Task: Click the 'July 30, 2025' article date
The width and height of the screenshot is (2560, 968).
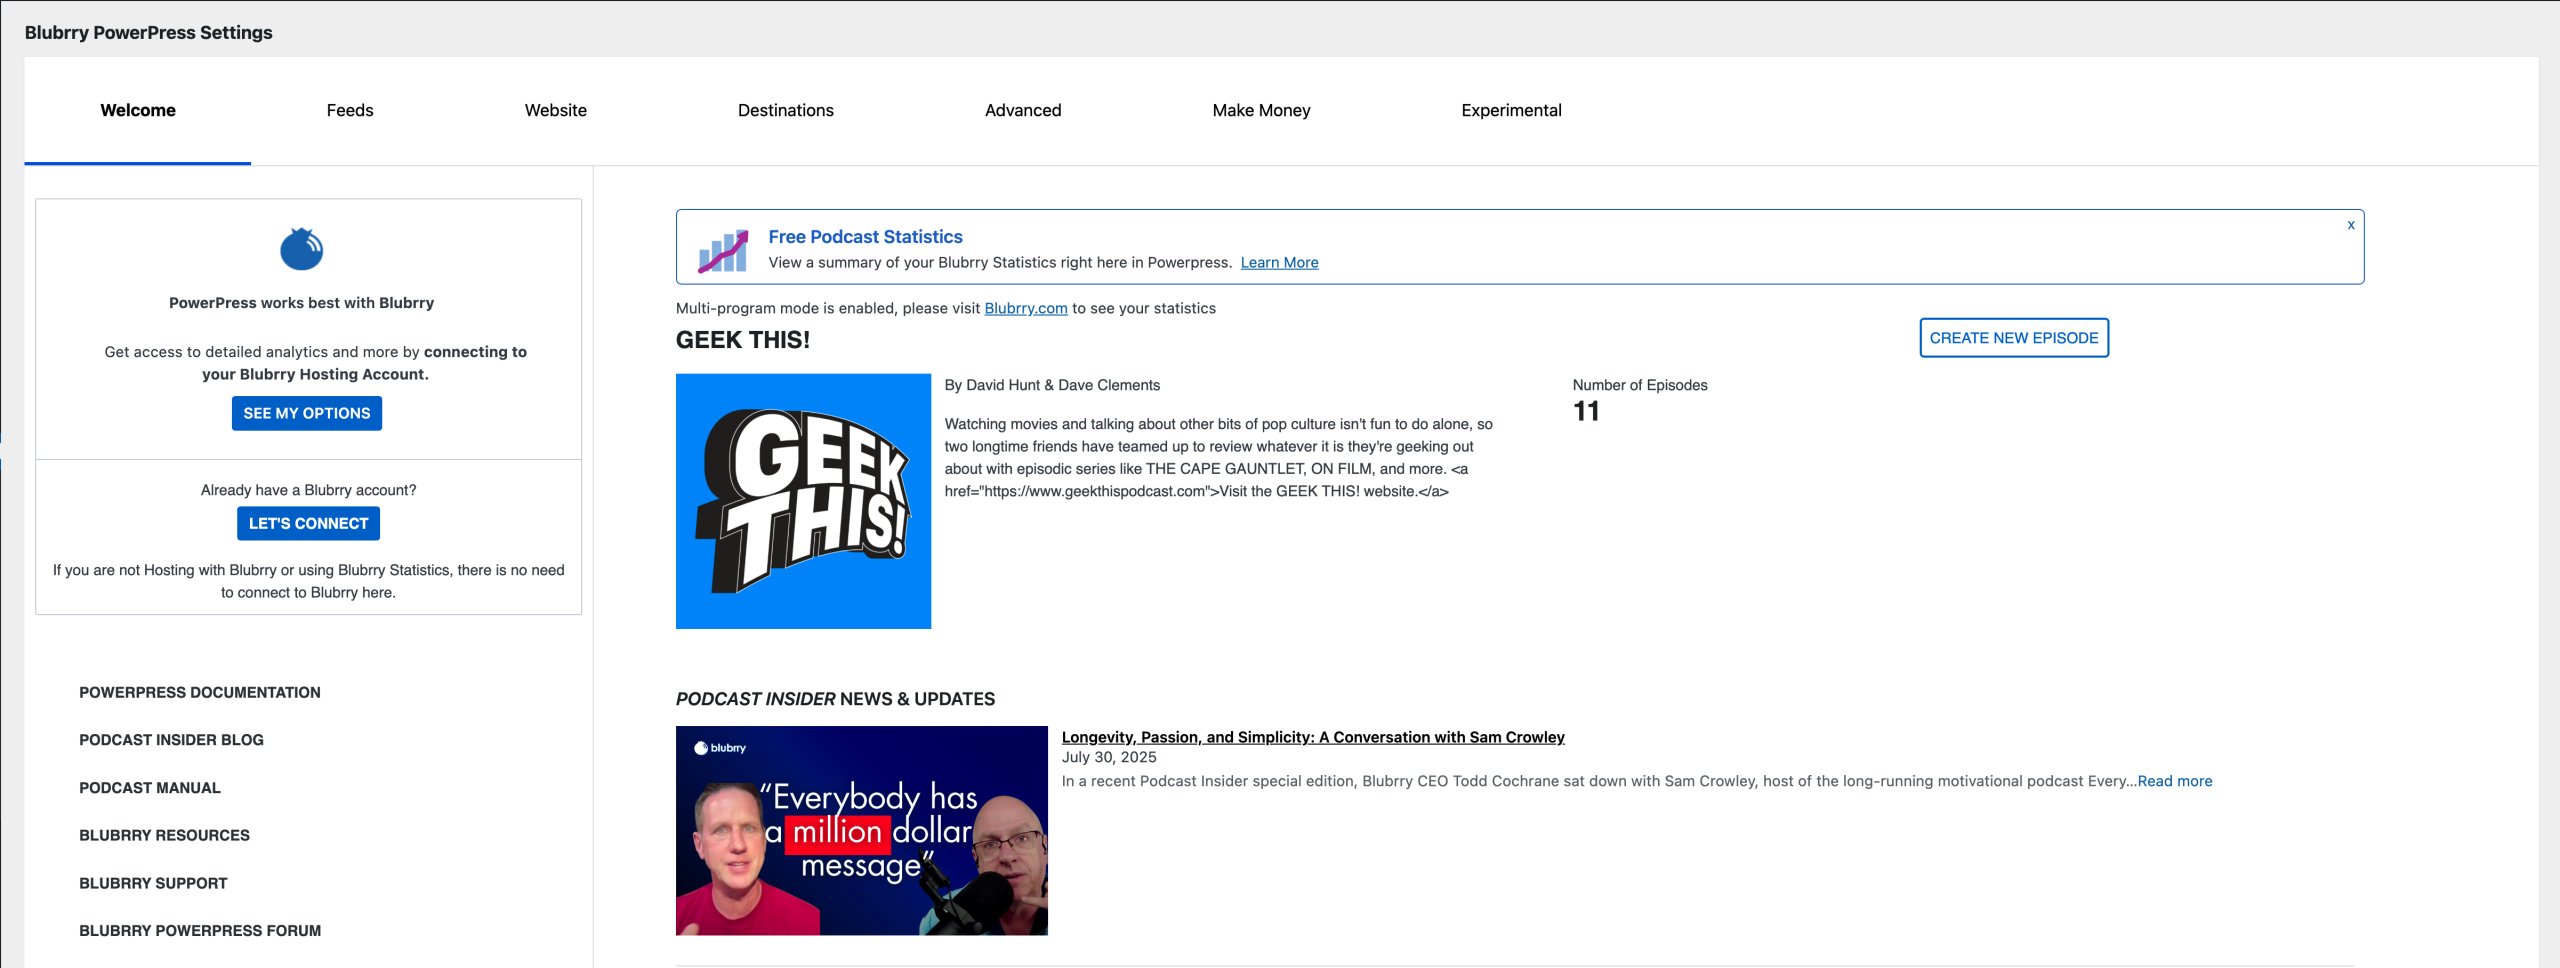Action: [1109, 757]
